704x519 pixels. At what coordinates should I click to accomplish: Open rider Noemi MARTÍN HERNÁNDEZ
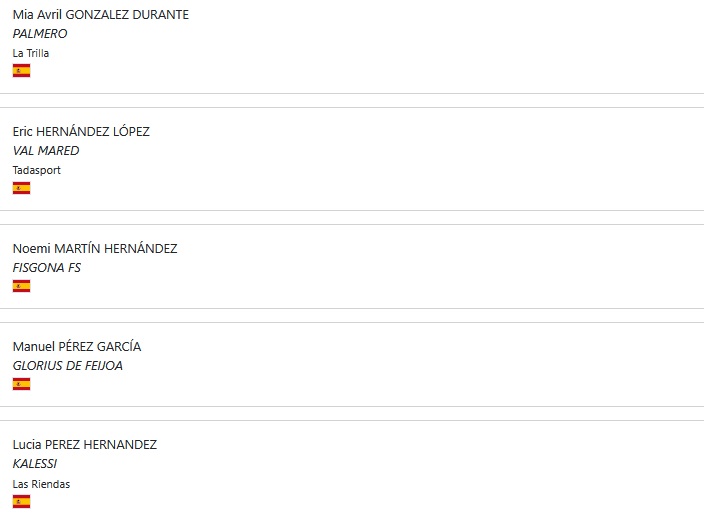coord(95,248)
